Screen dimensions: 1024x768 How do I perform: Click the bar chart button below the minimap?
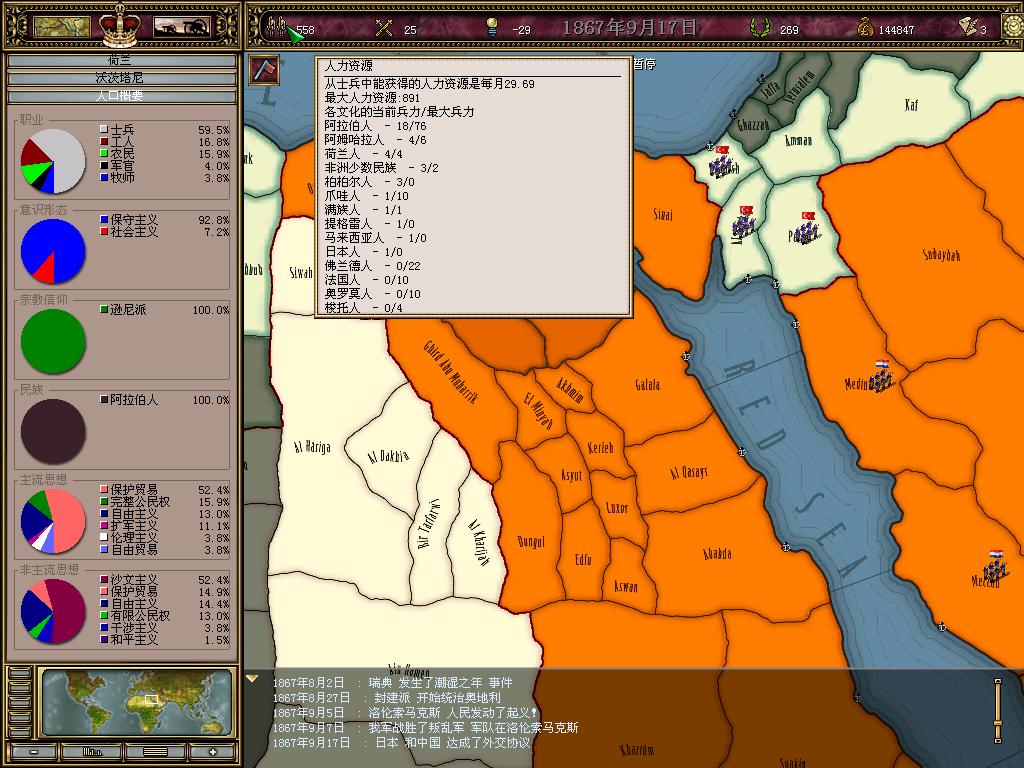pyautogui.click(x=92, y=751)
